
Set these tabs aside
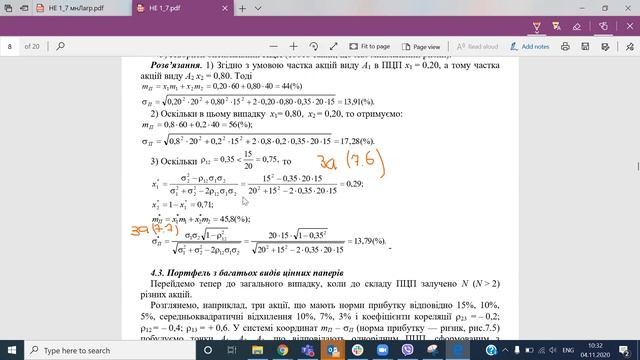[x=24, y=8]
